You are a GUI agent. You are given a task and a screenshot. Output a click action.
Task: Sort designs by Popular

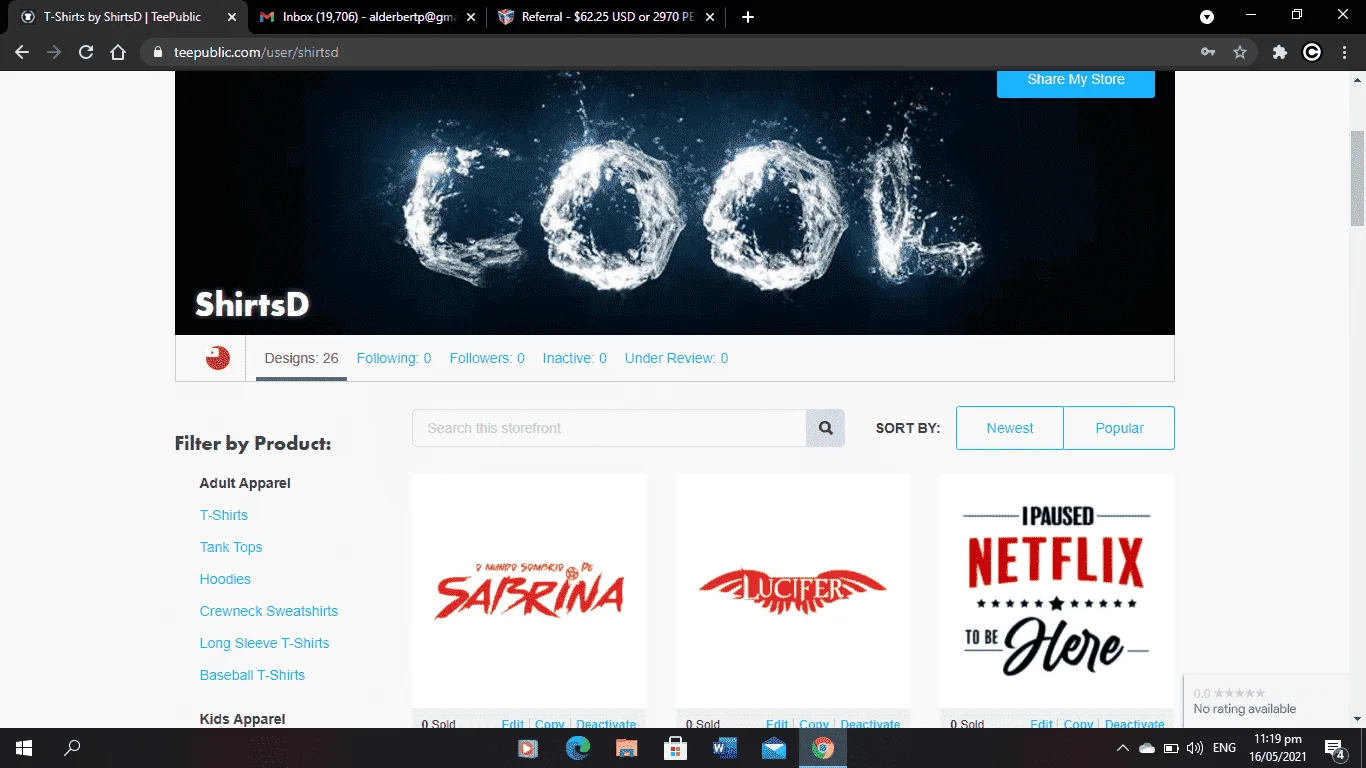(x=1119, y=428)
